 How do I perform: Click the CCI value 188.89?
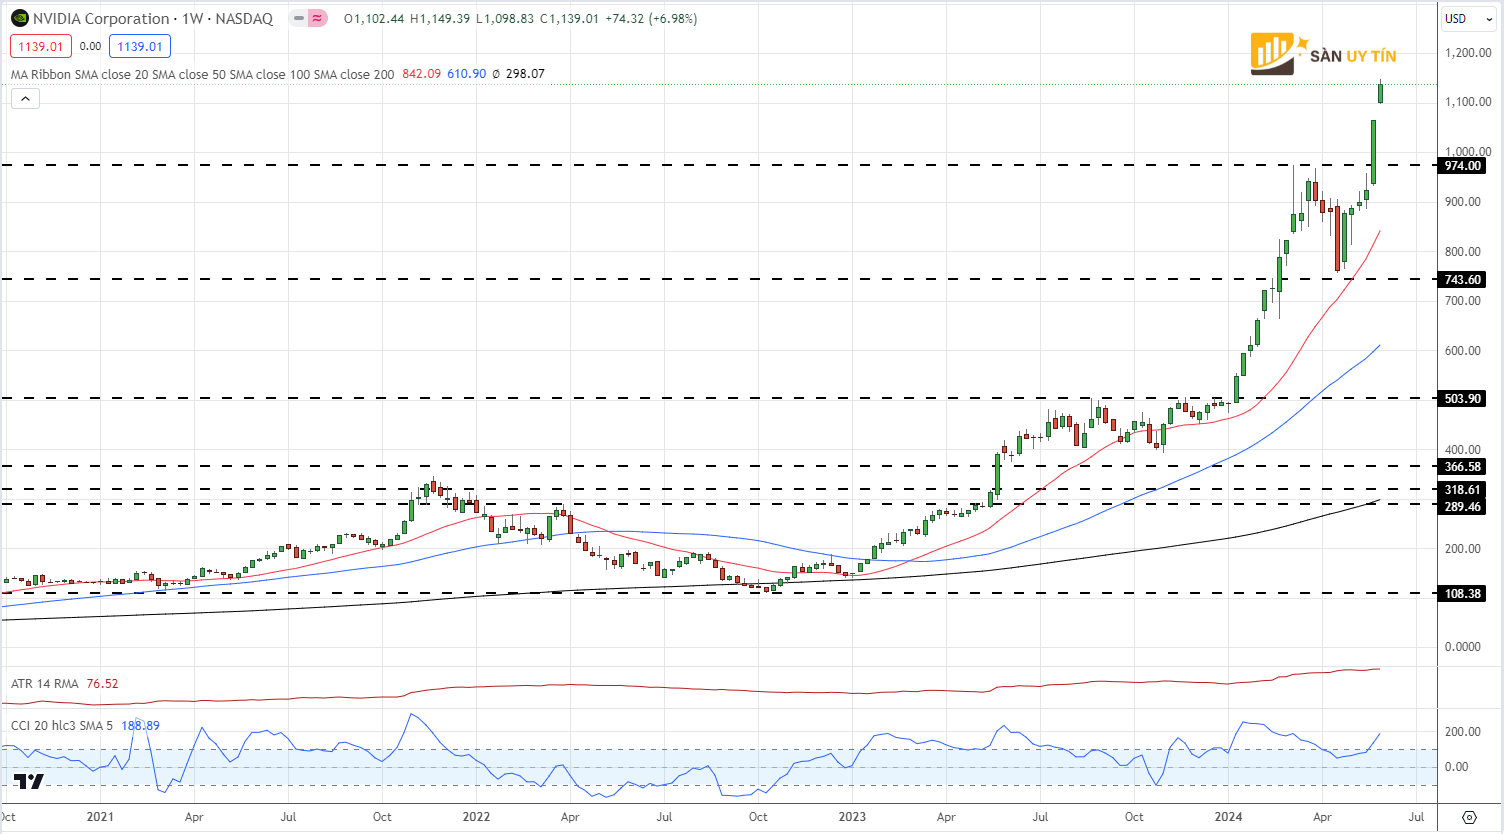point(141,725)
